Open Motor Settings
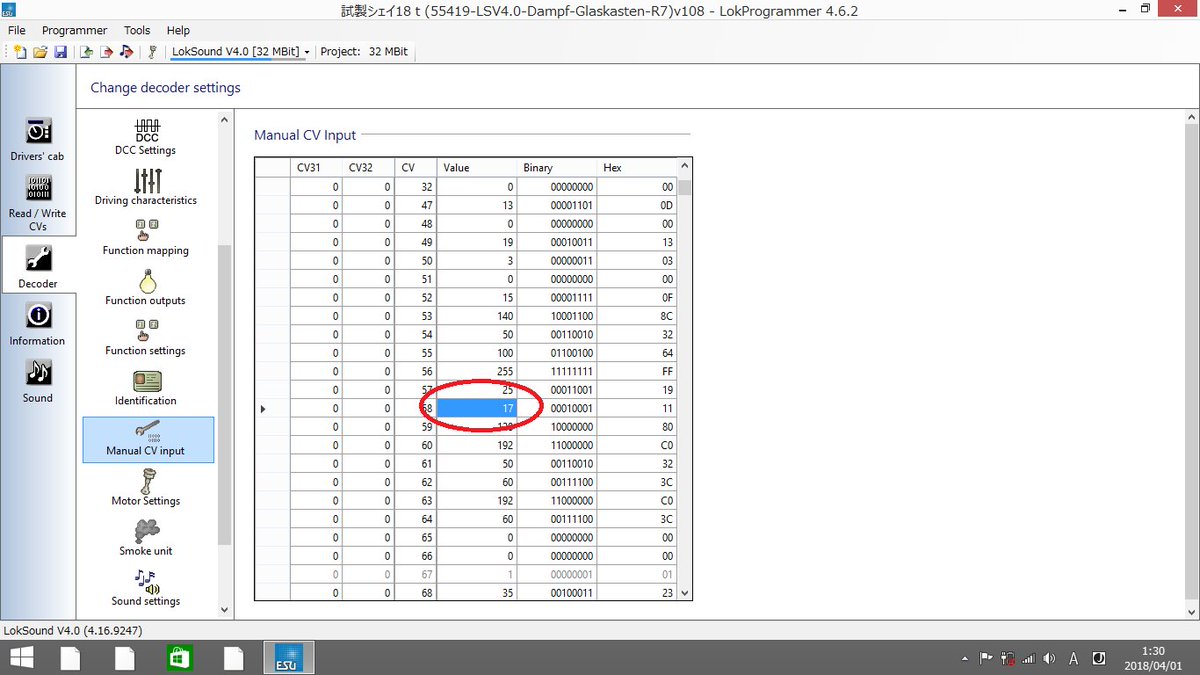1200x675 pixels. tap(147, 488)
